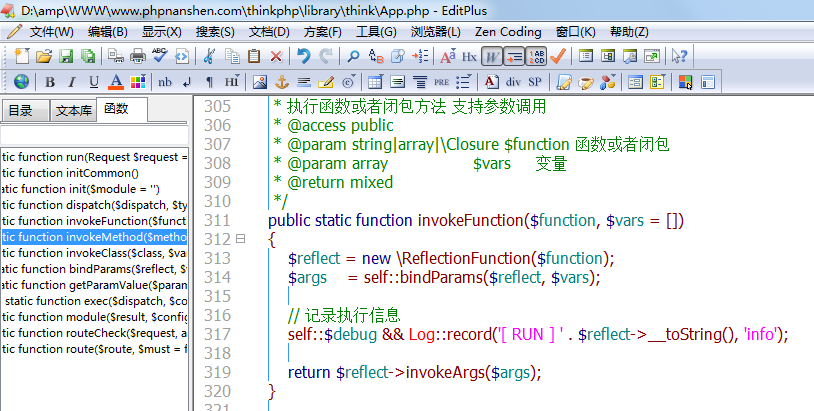Image resolution: width=814 pixels, height=411 pixels.
Task: Toggle word wrap (W) button
Action: (491, 56)
